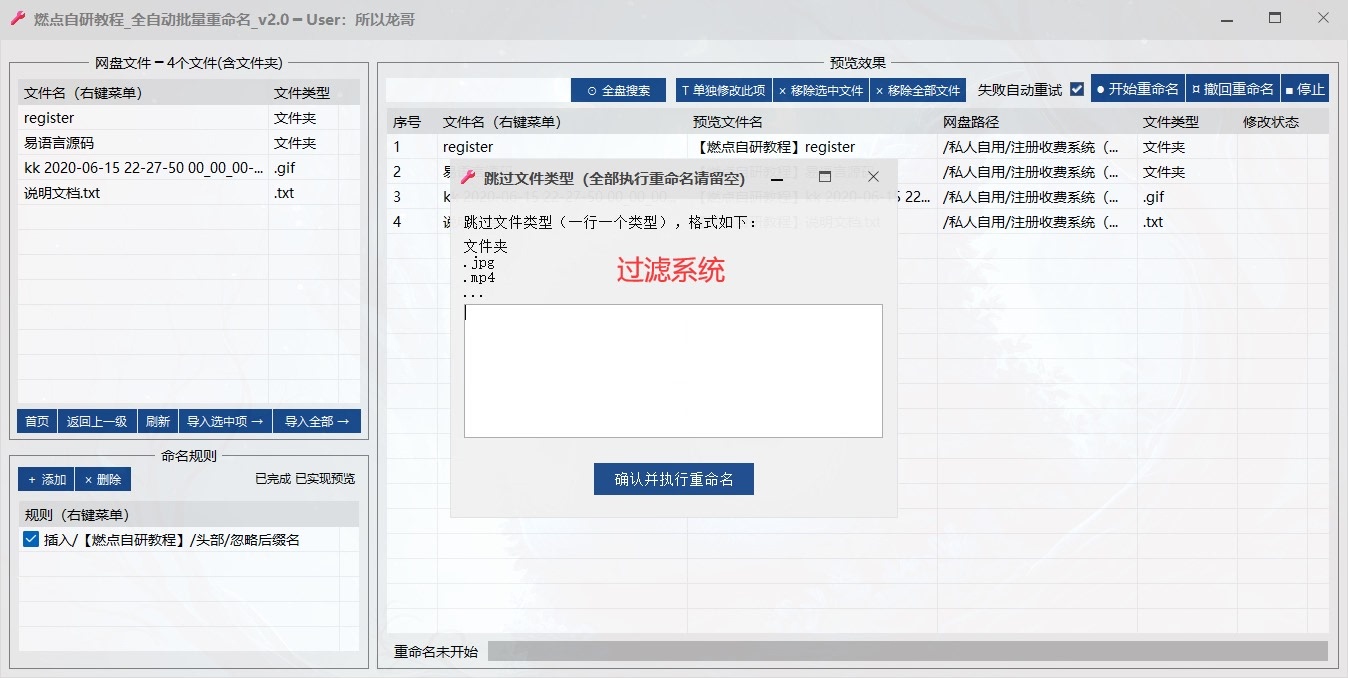This screenshot has height=678, width=1348.
Task: Uncheck the 插入/【燃点自研教程】 rule checkbox
Action: coord(31,540)
